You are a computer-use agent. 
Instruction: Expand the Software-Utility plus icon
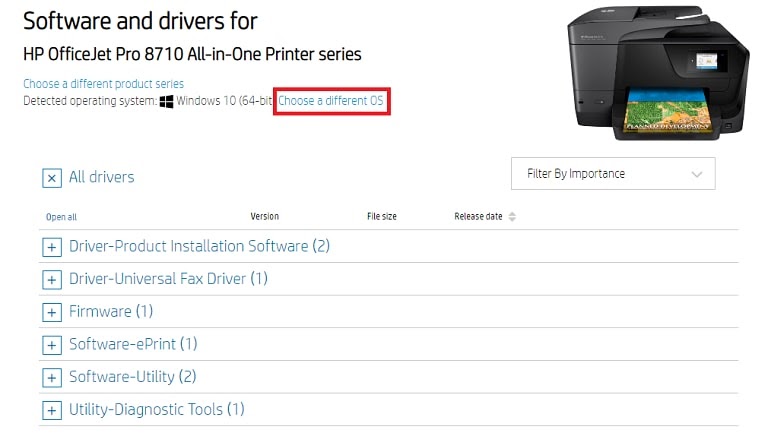coord(52,378)
